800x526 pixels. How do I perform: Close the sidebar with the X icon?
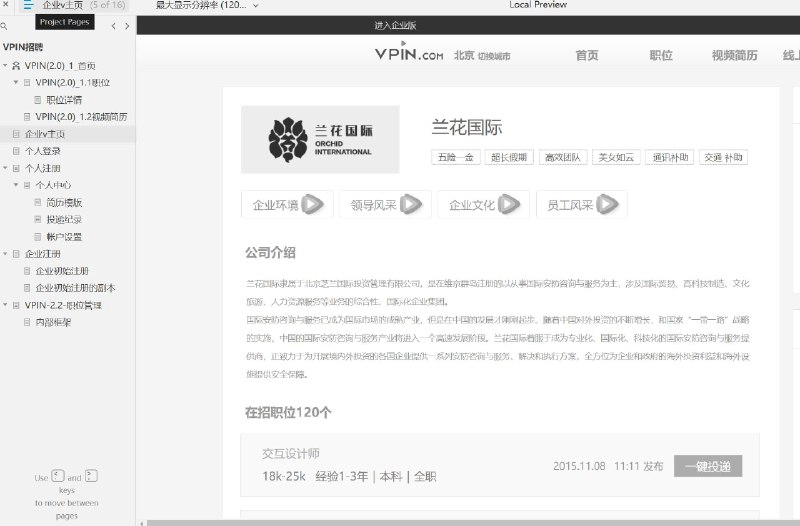click(6, 4)
